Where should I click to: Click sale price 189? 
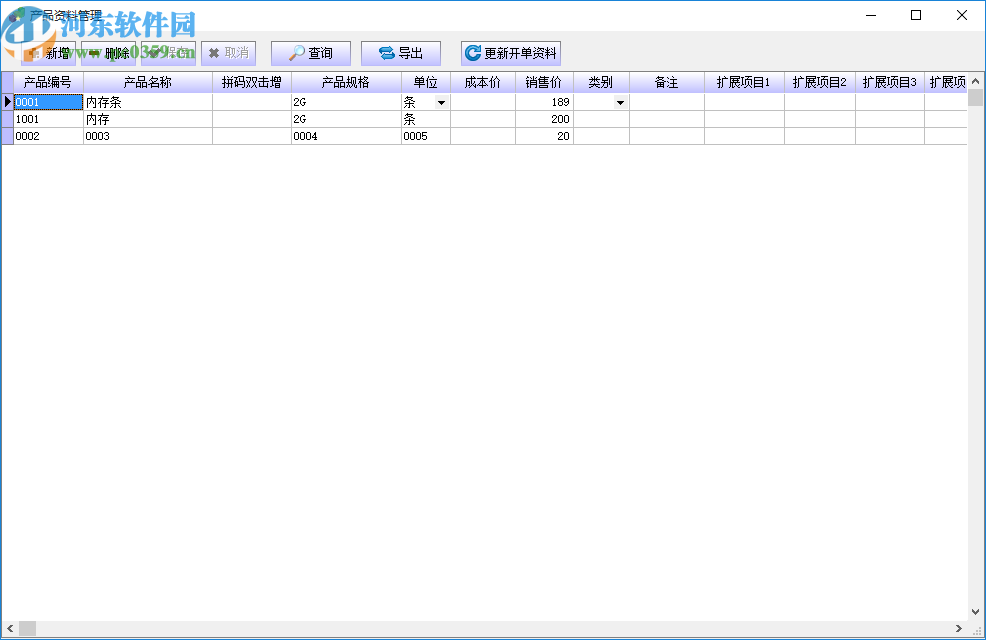tap(545, 102)
